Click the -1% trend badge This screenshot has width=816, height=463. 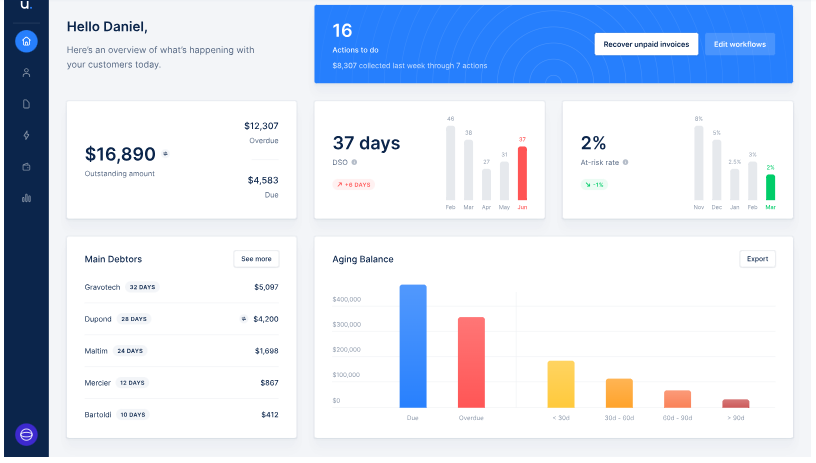[594, 185]
